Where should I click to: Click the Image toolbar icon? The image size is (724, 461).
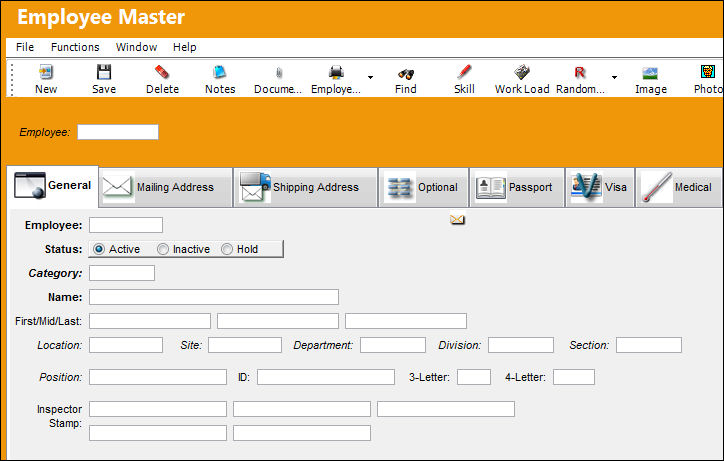tap(650, 73)
